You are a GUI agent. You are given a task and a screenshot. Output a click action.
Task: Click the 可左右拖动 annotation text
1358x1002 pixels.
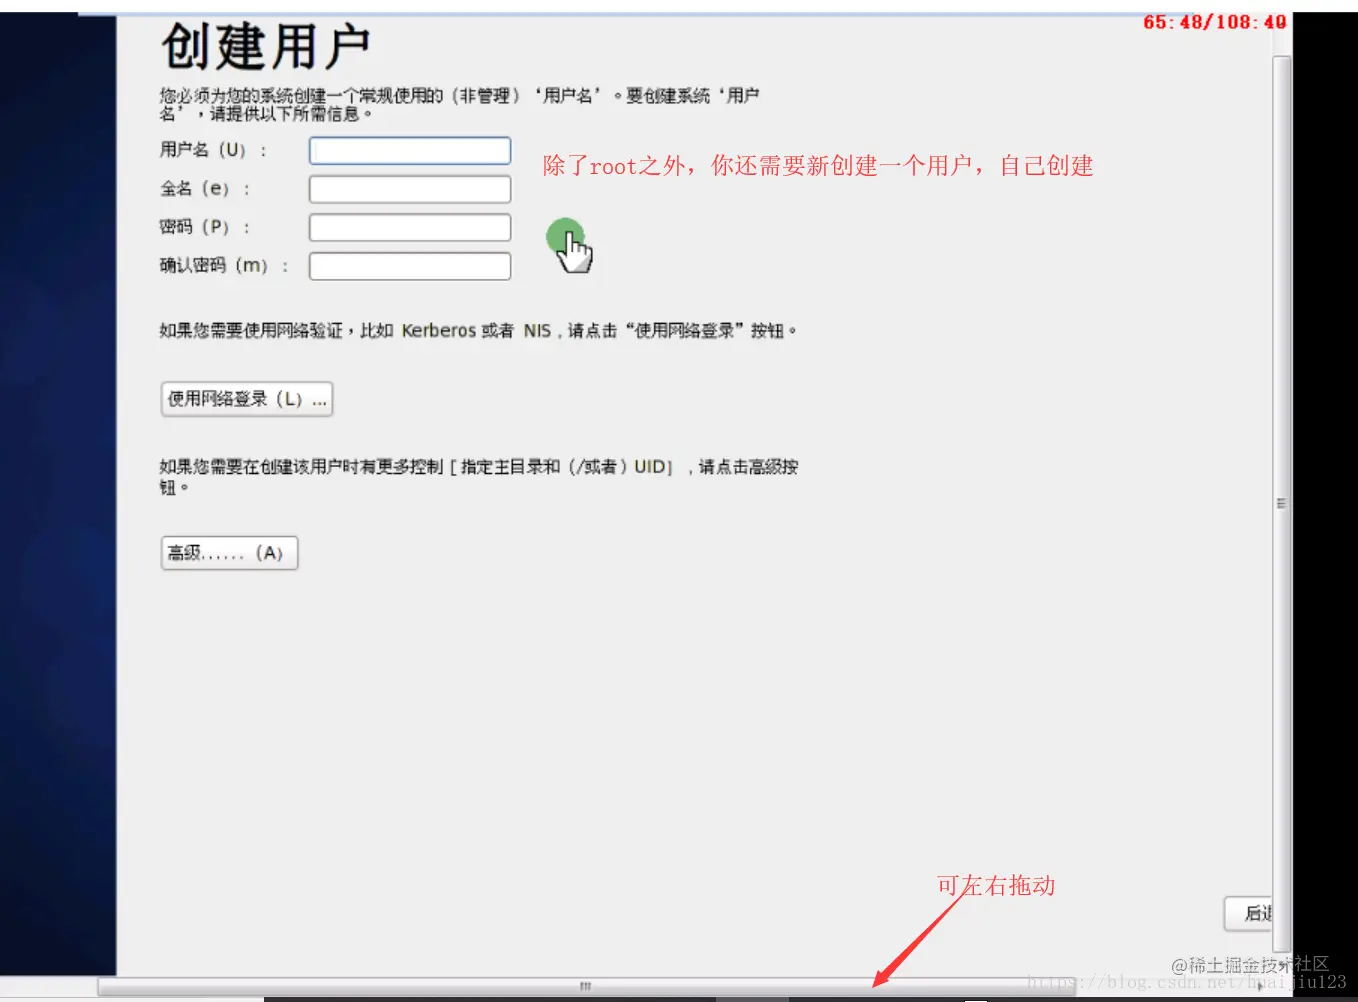coord(995,885)
